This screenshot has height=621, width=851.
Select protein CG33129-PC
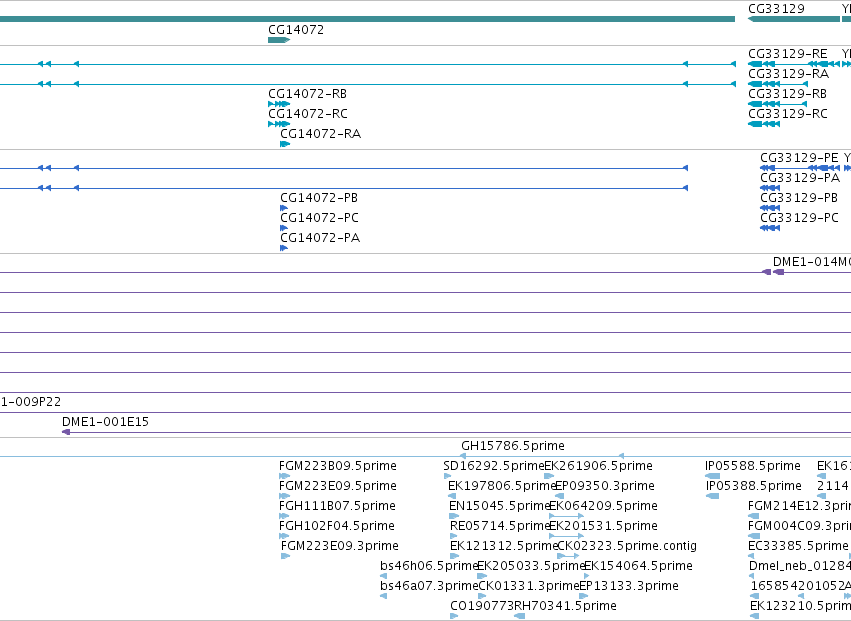point(799,218)
